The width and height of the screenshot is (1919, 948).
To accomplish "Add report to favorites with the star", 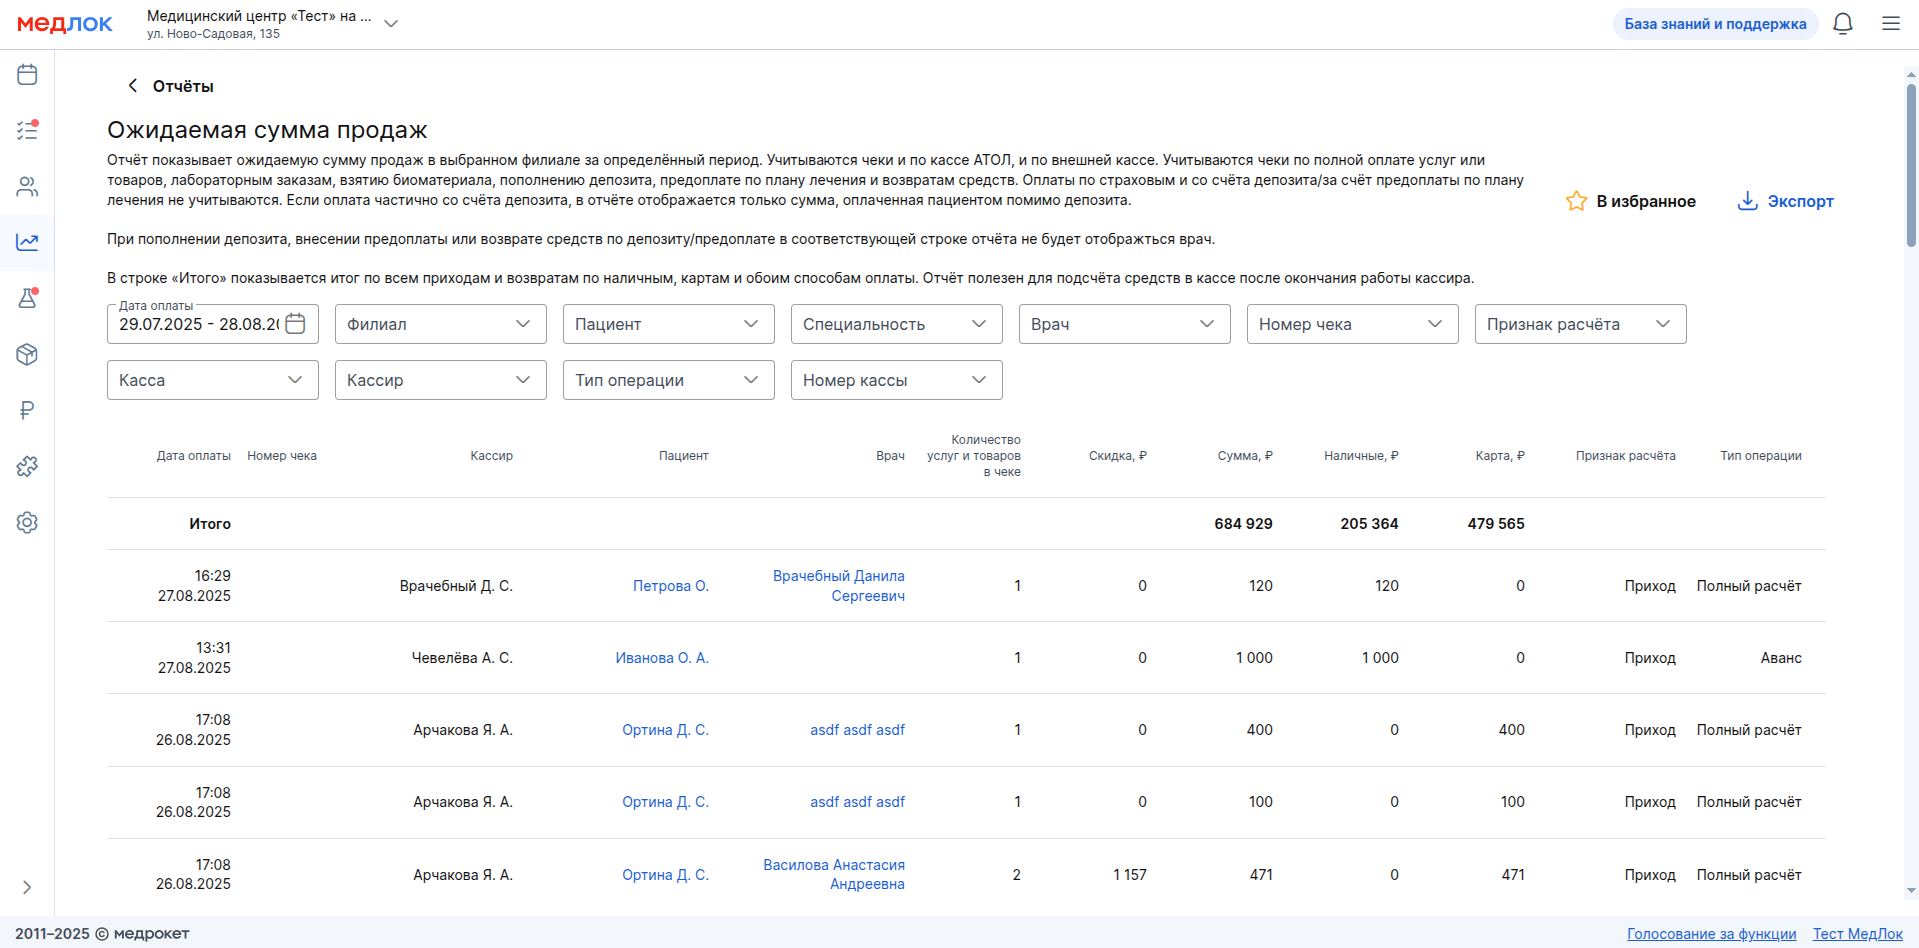I will pyautogui.click(x=1630, y=201).
